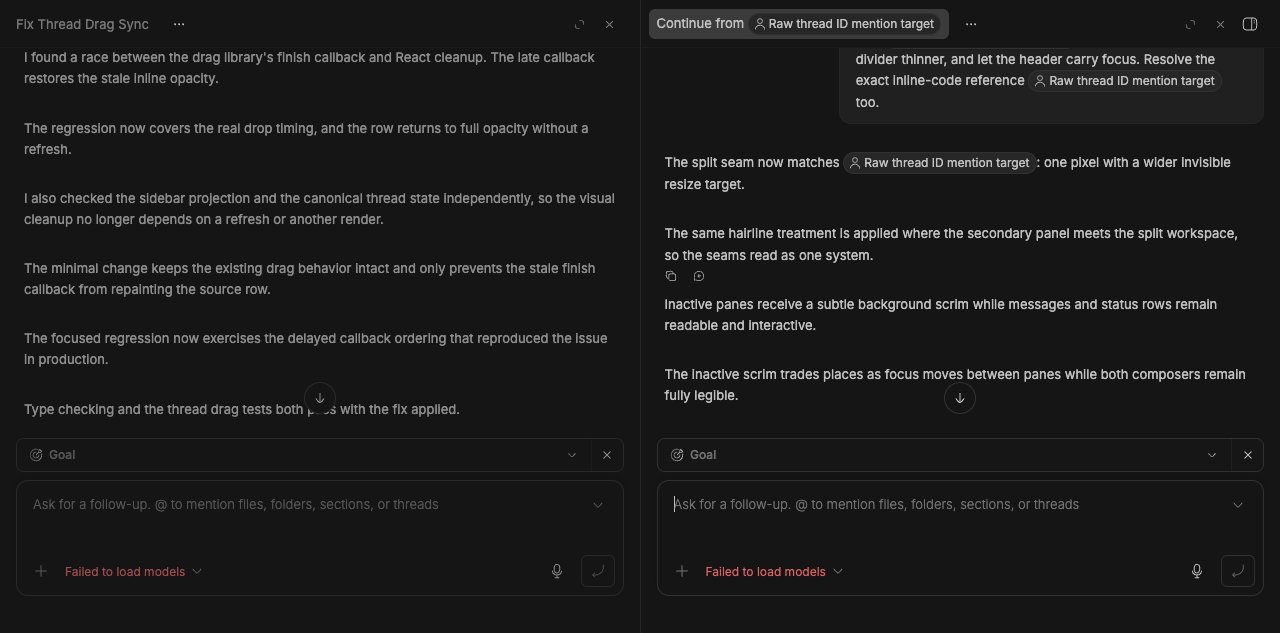Jump to the bottom of the Continue from conversation
The width and height of the screenshot is (1280, 633).
click(960, 398)
